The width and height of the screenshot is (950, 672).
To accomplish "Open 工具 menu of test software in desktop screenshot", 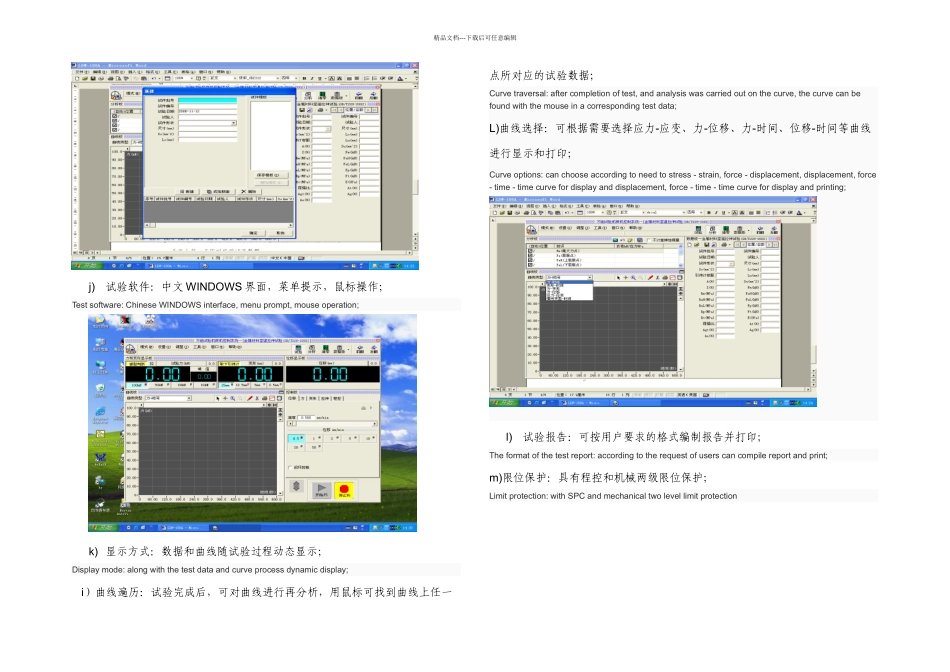I will coord(200,347).
